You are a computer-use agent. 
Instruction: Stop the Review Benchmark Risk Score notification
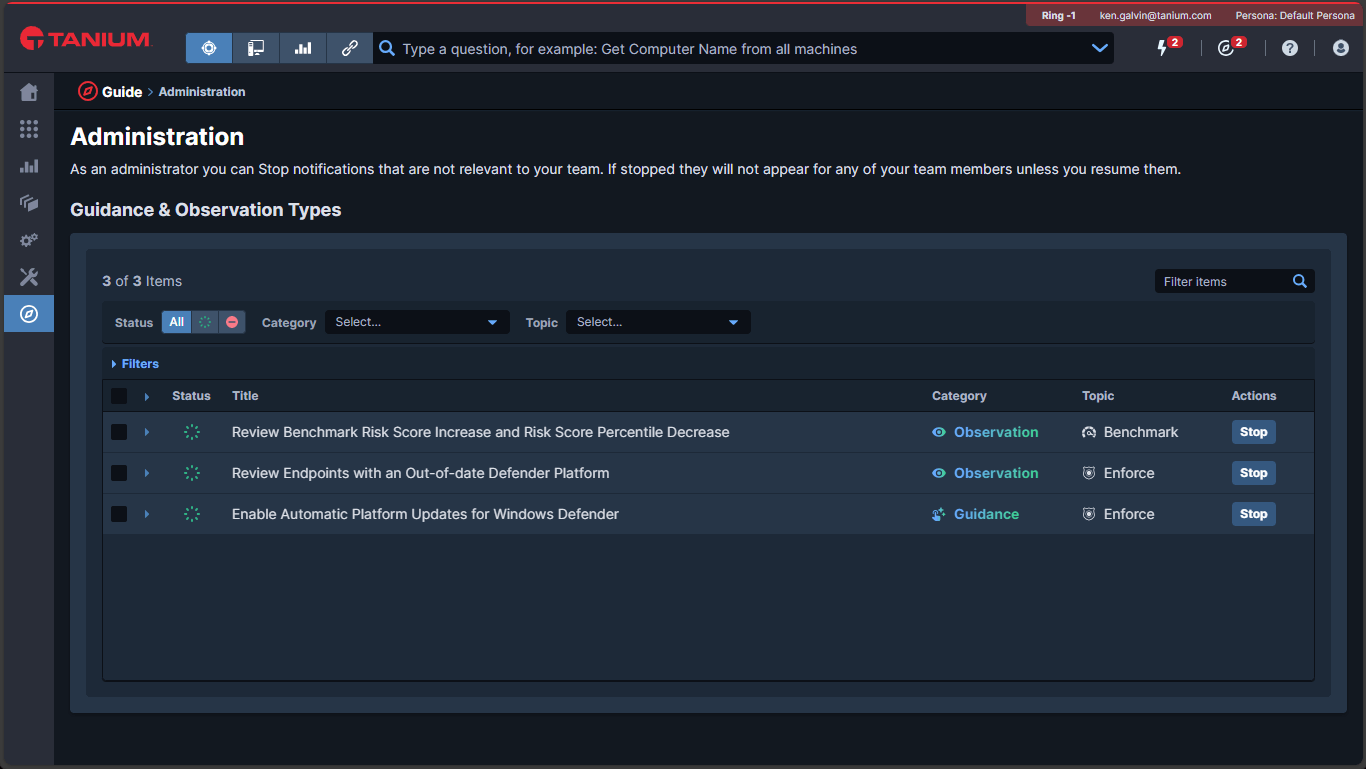[x=1254, y=432]
